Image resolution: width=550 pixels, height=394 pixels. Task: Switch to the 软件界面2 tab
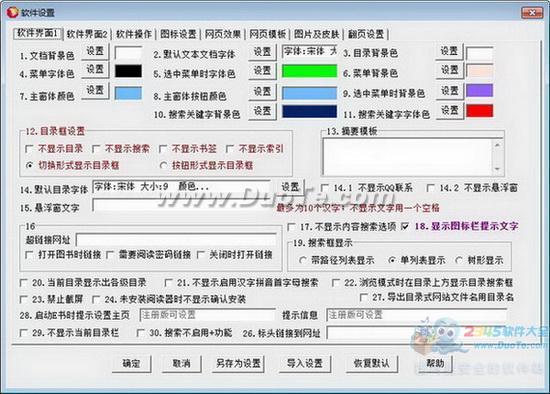87,34
